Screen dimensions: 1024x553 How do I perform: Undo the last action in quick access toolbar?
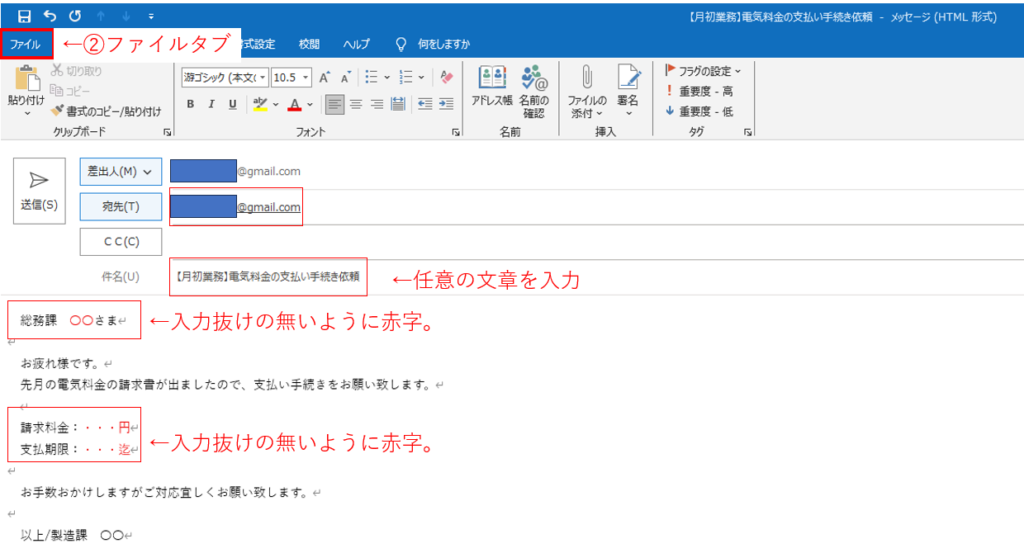[50, 16]
